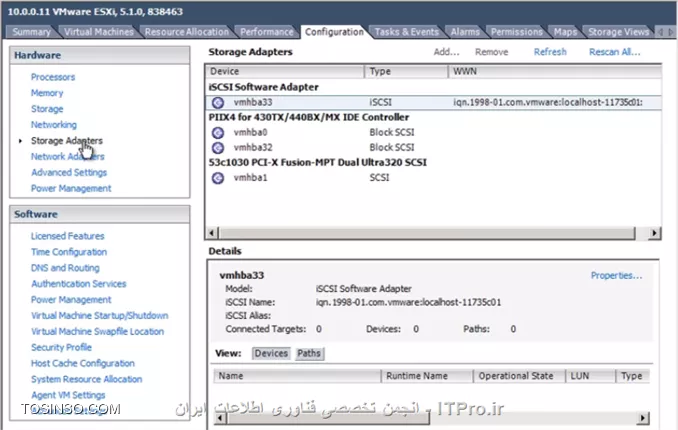Image resolution: width=678 pixels, height=430 pixels.
Task: Open DNS and Routing settings
Action: click(x=65, y=268)
